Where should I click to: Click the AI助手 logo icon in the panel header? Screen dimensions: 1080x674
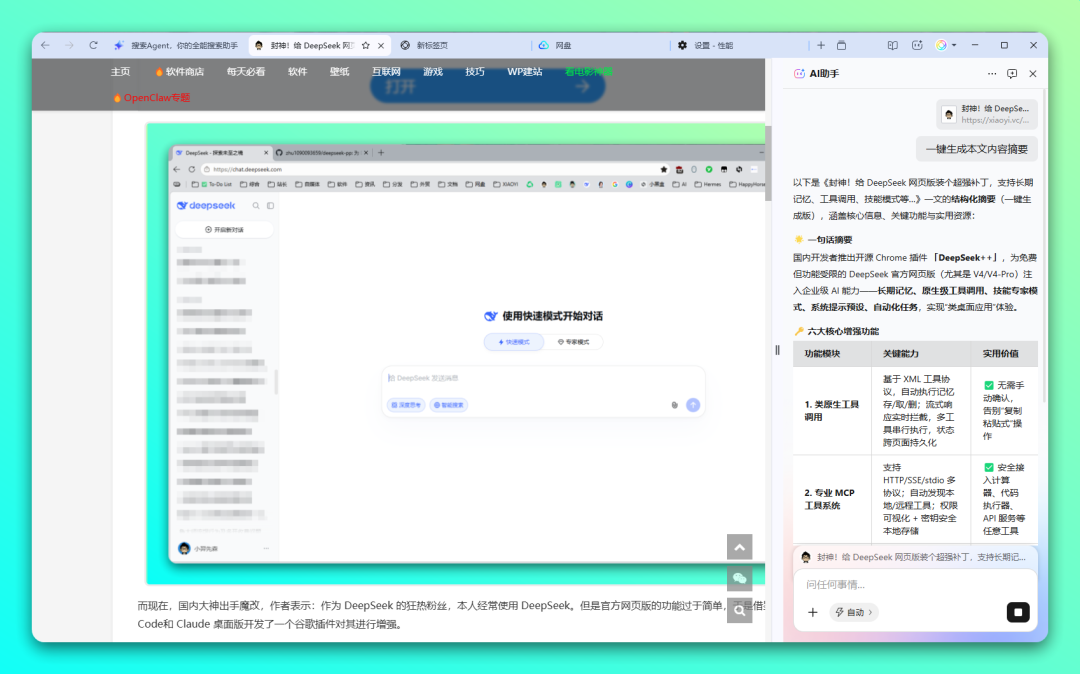pyautogui.click(x=799, y=74)
